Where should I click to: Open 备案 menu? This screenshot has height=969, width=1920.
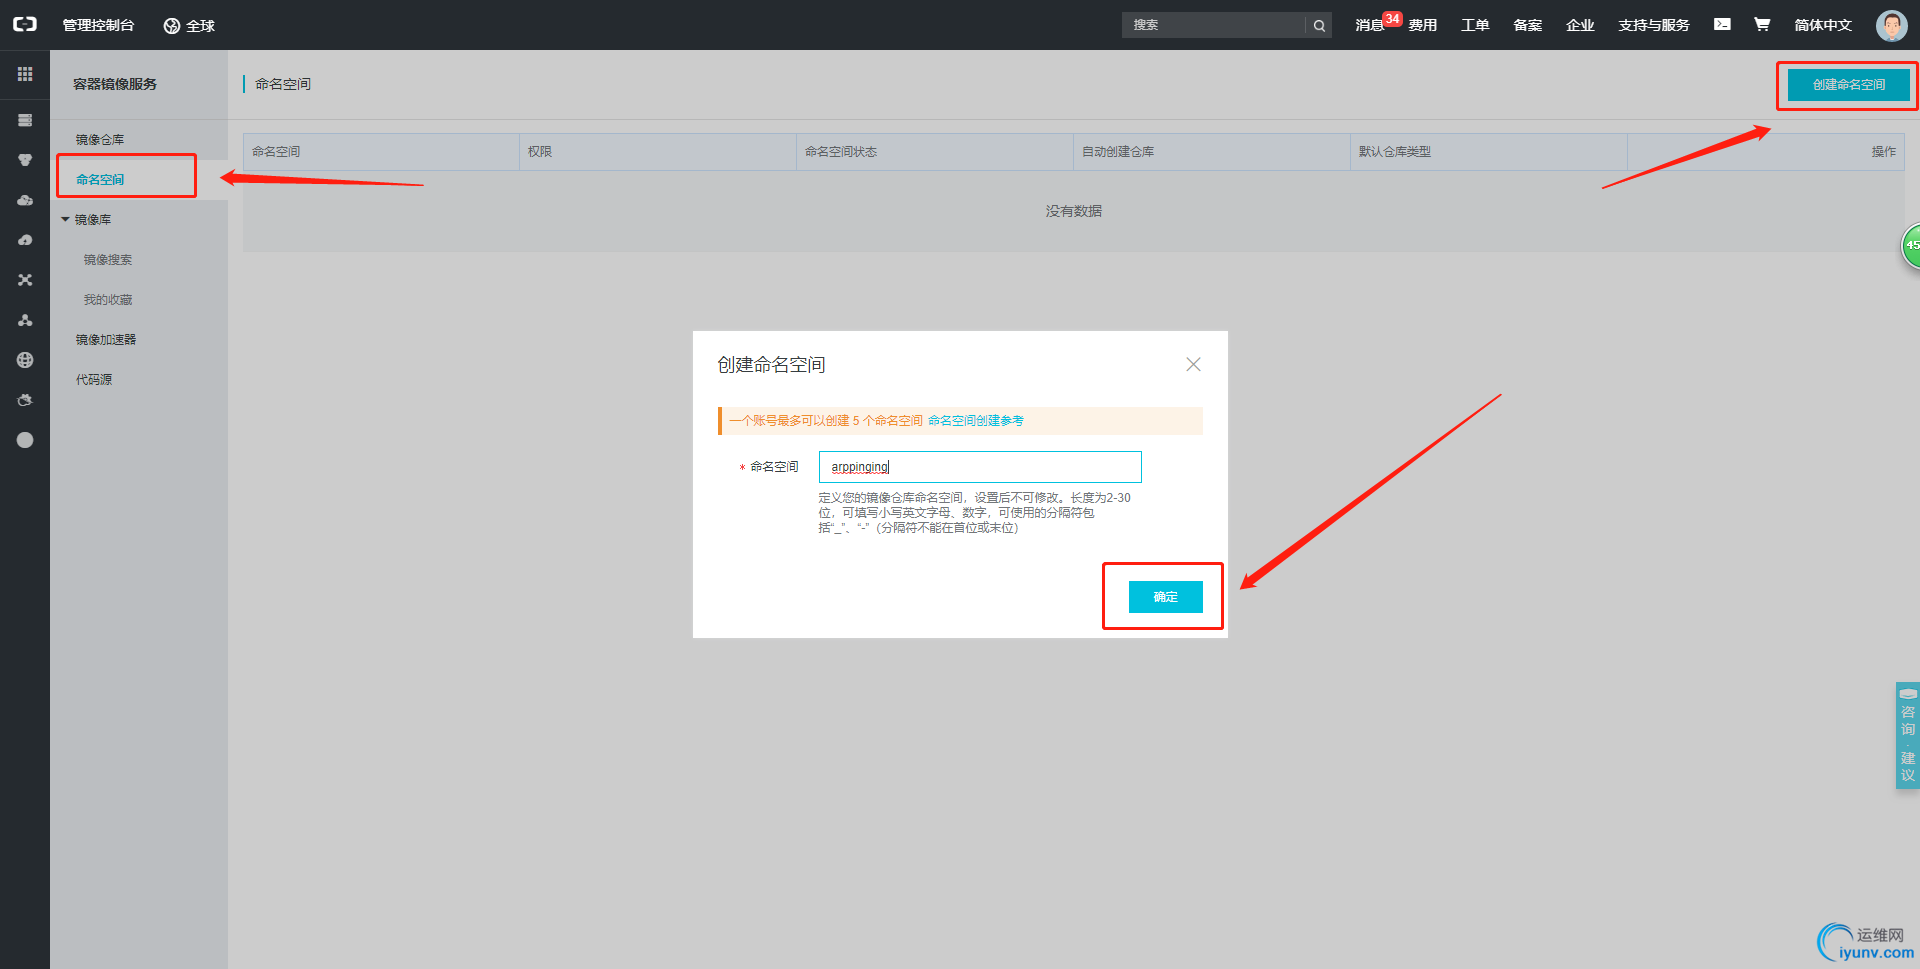coord(1528,25)
